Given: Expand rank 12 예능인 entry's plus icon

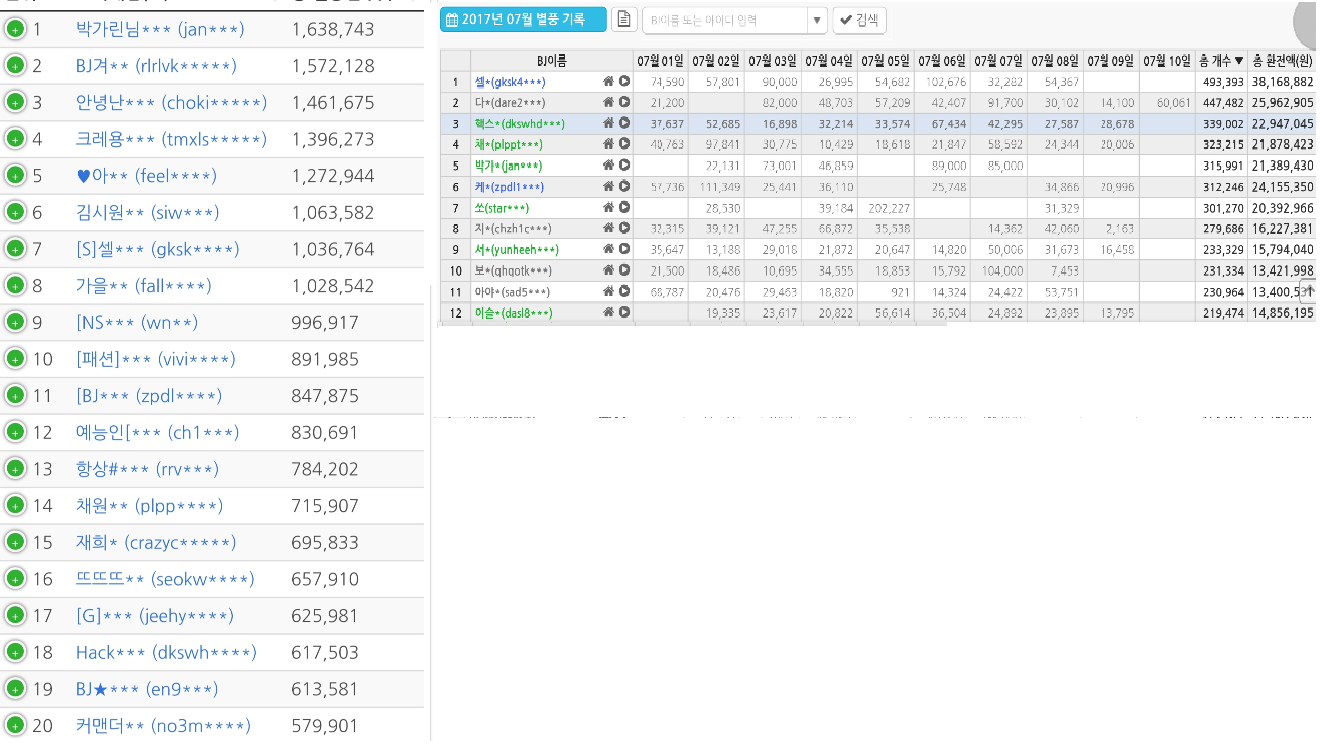Looking at the screenshot, I should tap(15, 432).
